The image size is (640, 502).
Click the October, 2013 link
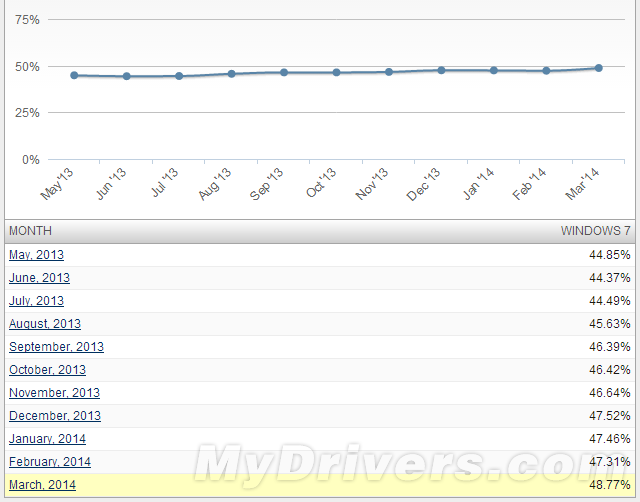coord(47,370)
